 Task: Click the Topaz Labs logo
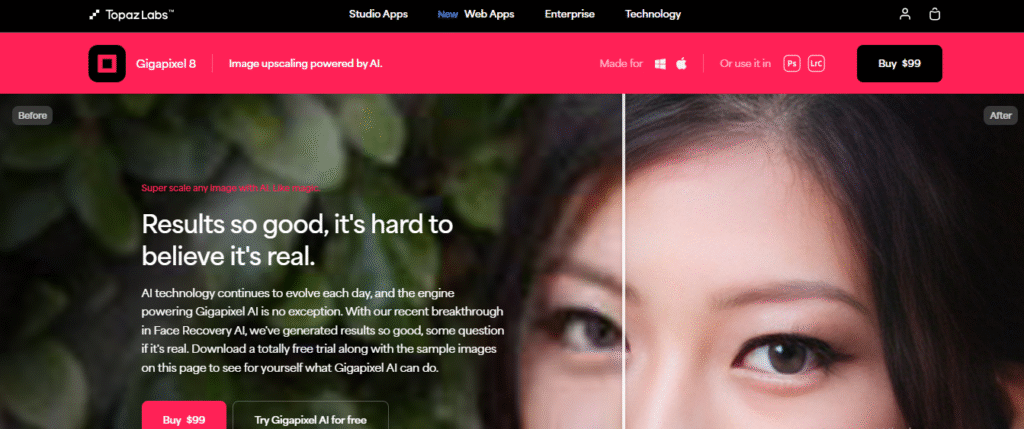coord(132,14)
